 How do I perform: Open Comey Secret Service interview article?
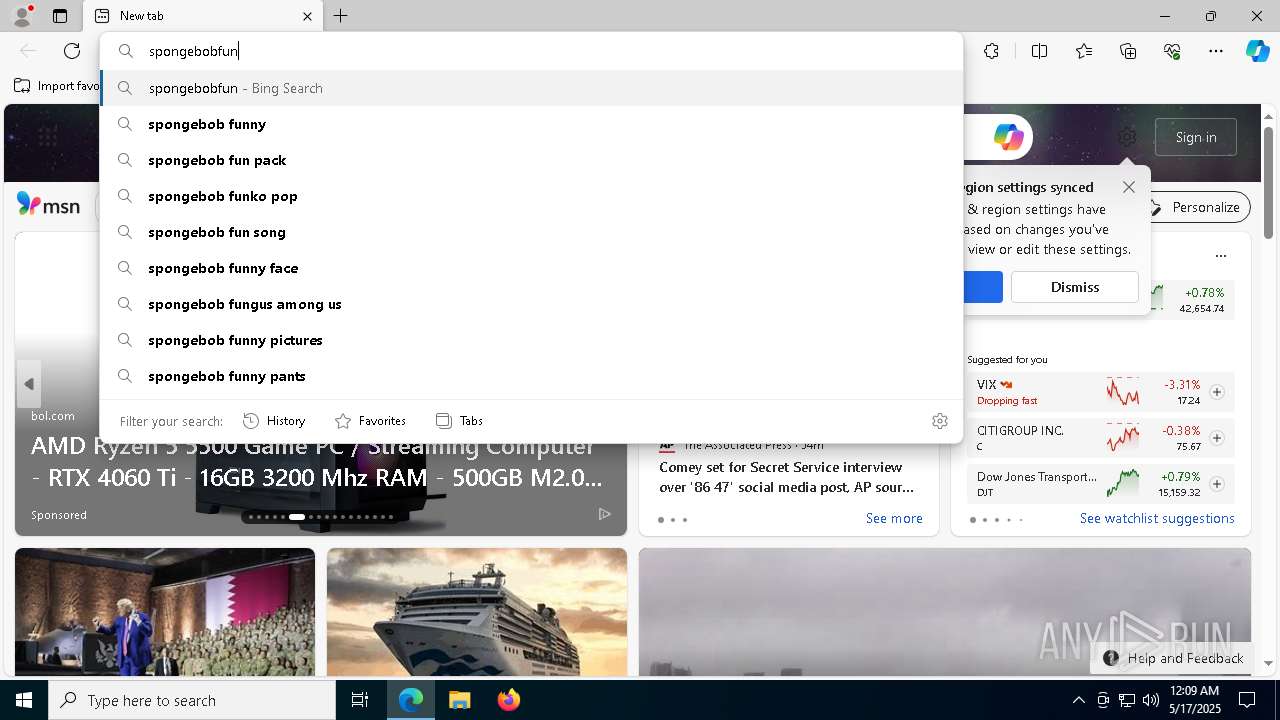787,477
